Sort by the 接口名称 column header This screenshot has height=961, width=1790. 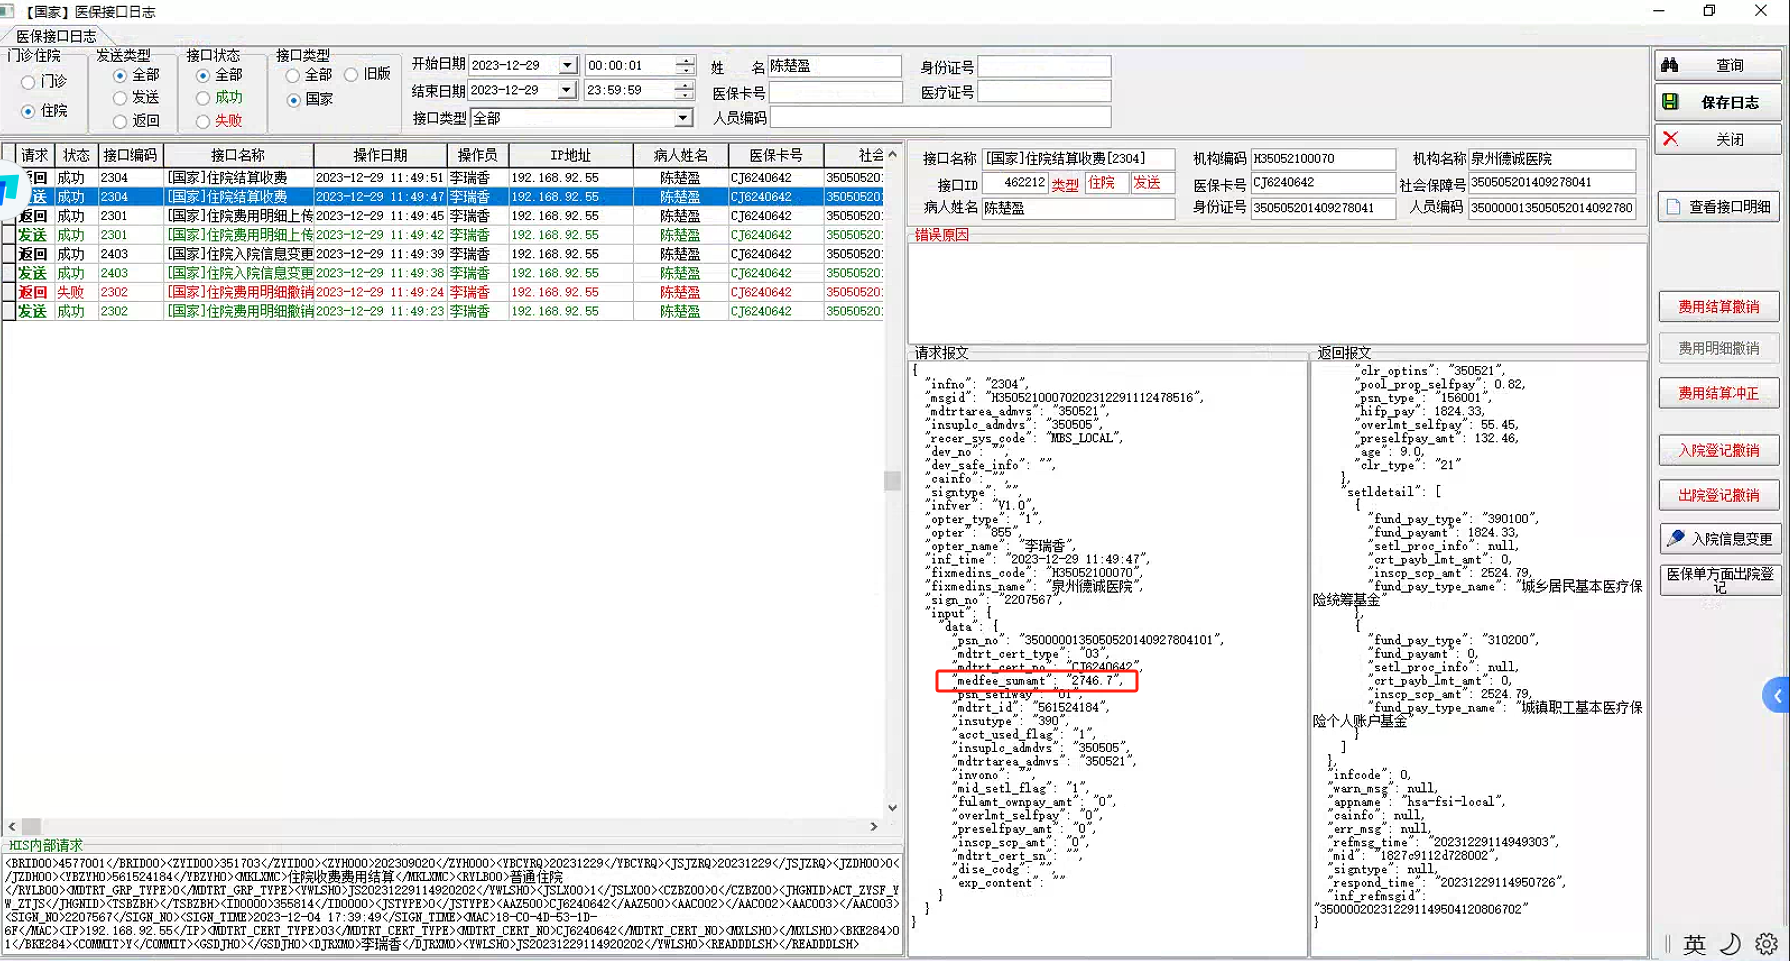coord(238,155)
